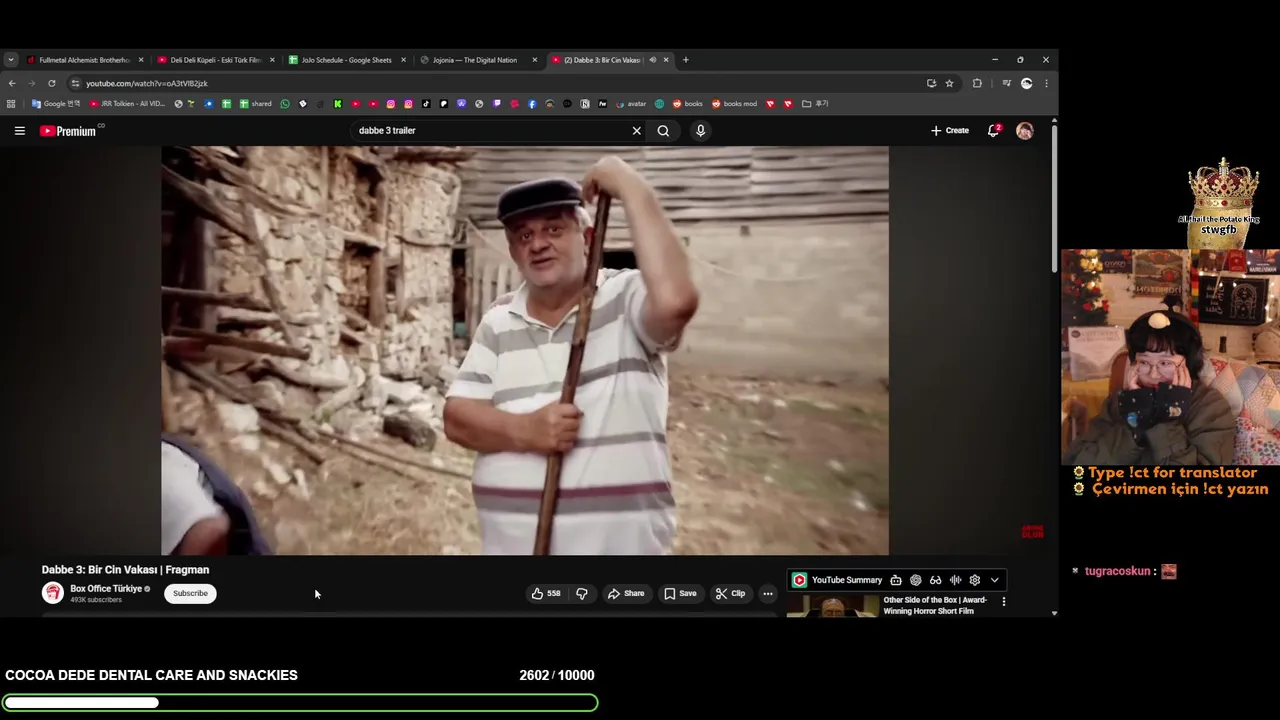Clip a segment of the video
1280x720 pixels.
pos(730,593)
